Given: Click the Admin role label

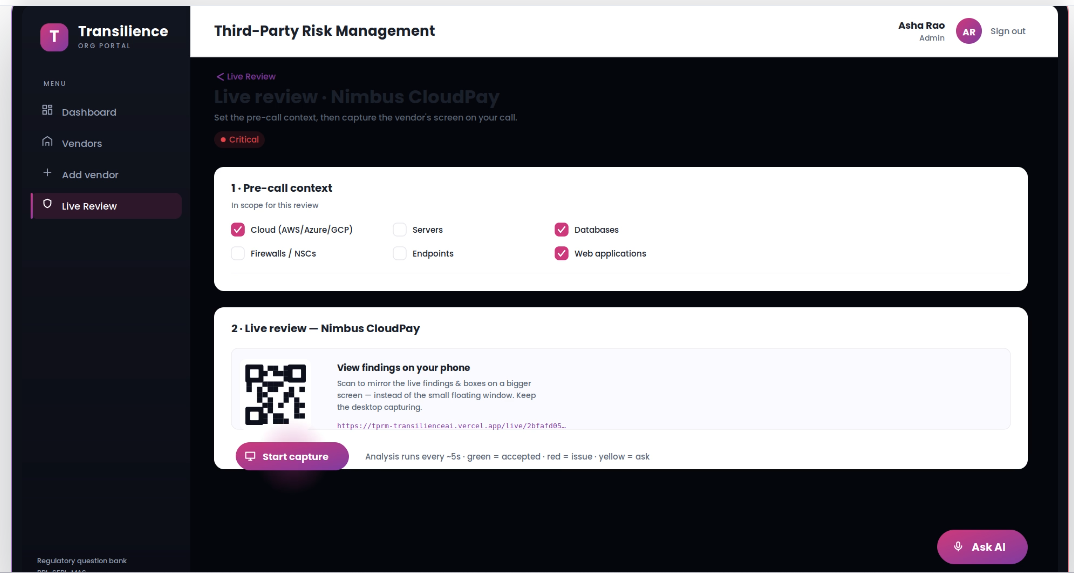Looking at the screenshot, I should point(932,38).
